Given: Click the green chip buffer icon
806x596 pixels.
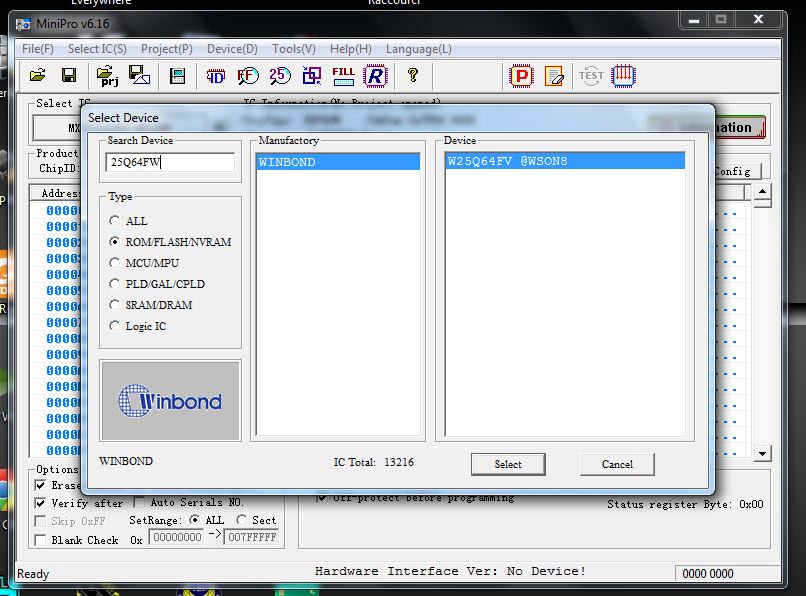Looking at the screenshot, I should pos(177,76).
